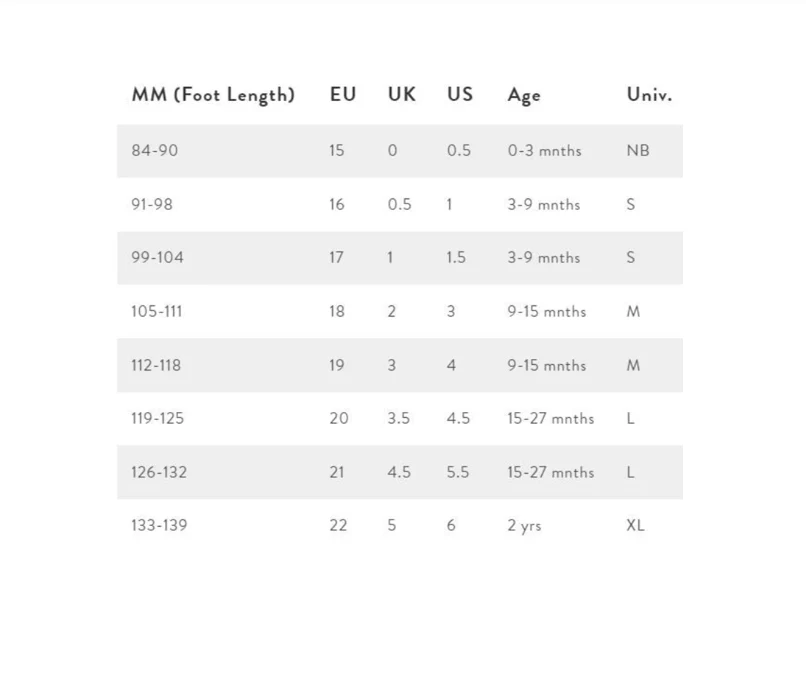Screen dimensions: 806x696
Task: Click the NB universal size cell
Action: tap(638, 150)
